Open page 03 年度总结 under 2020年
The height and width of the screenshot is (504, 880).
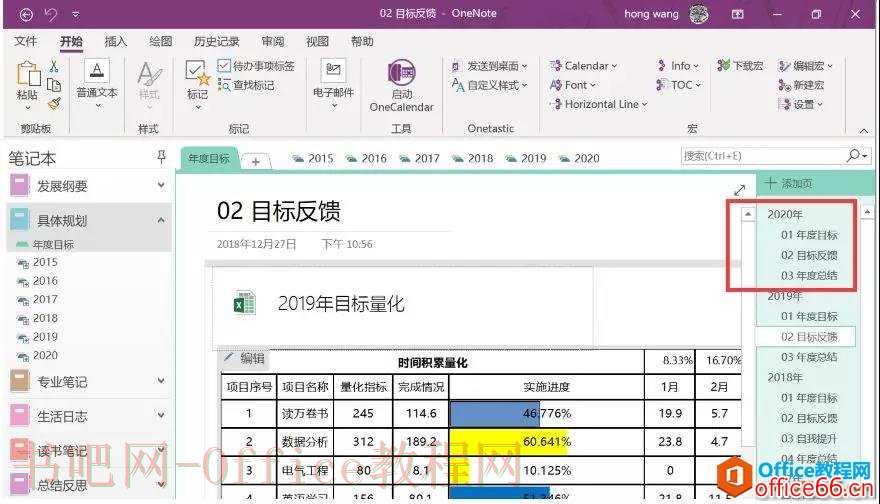tap(809, 276)
